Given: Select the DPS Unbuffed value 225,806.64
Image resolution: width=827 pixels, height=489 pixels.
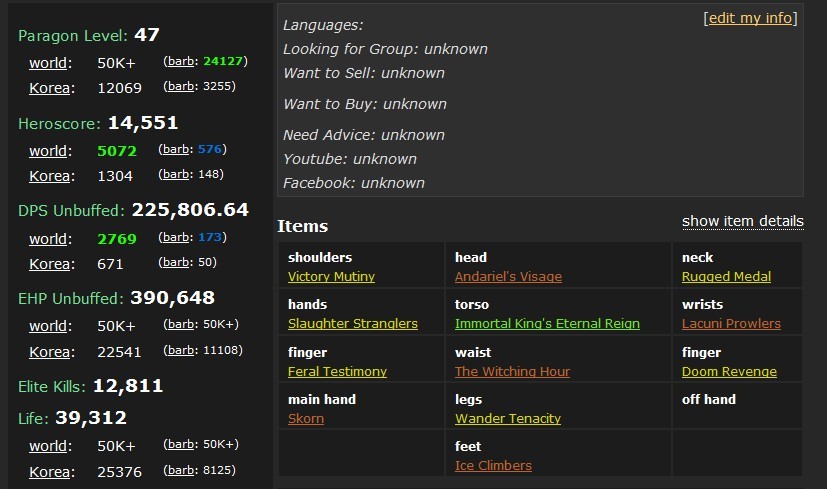Looking at the screenshot, I should [x=190, y=210].
